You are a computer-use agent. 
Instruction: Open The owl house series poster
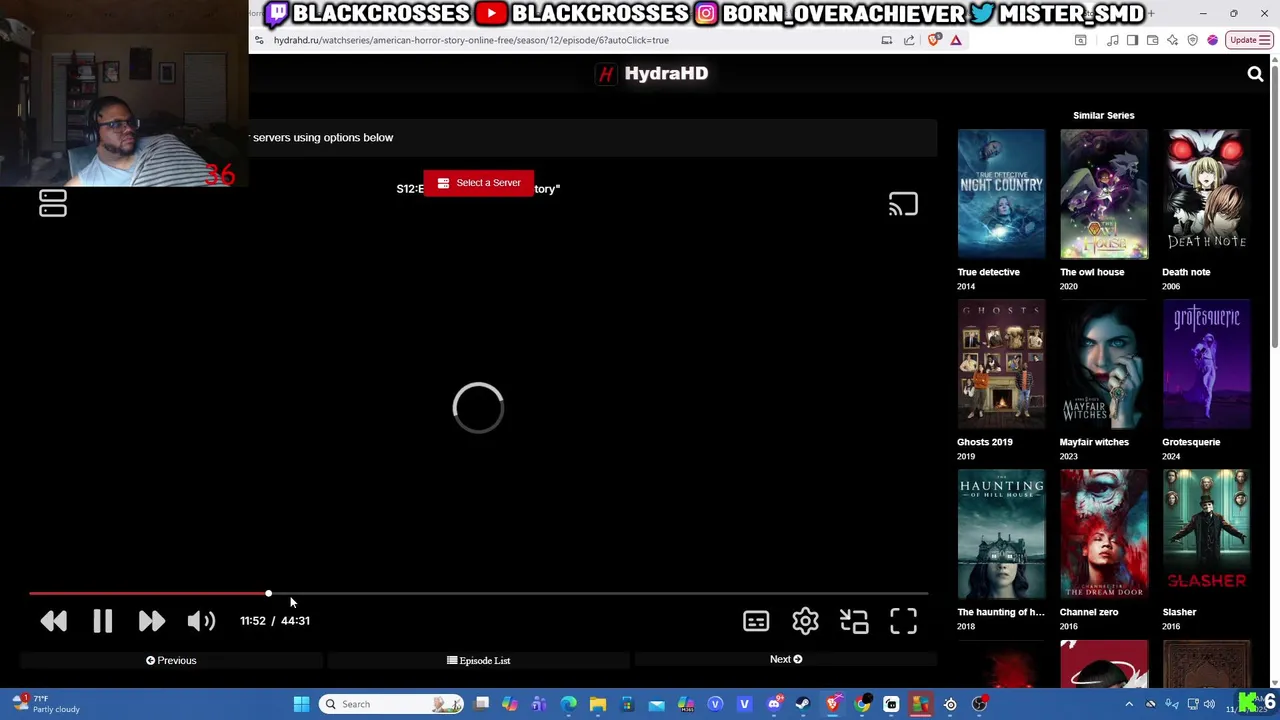pyautogui.click(x=1104, y=194)
